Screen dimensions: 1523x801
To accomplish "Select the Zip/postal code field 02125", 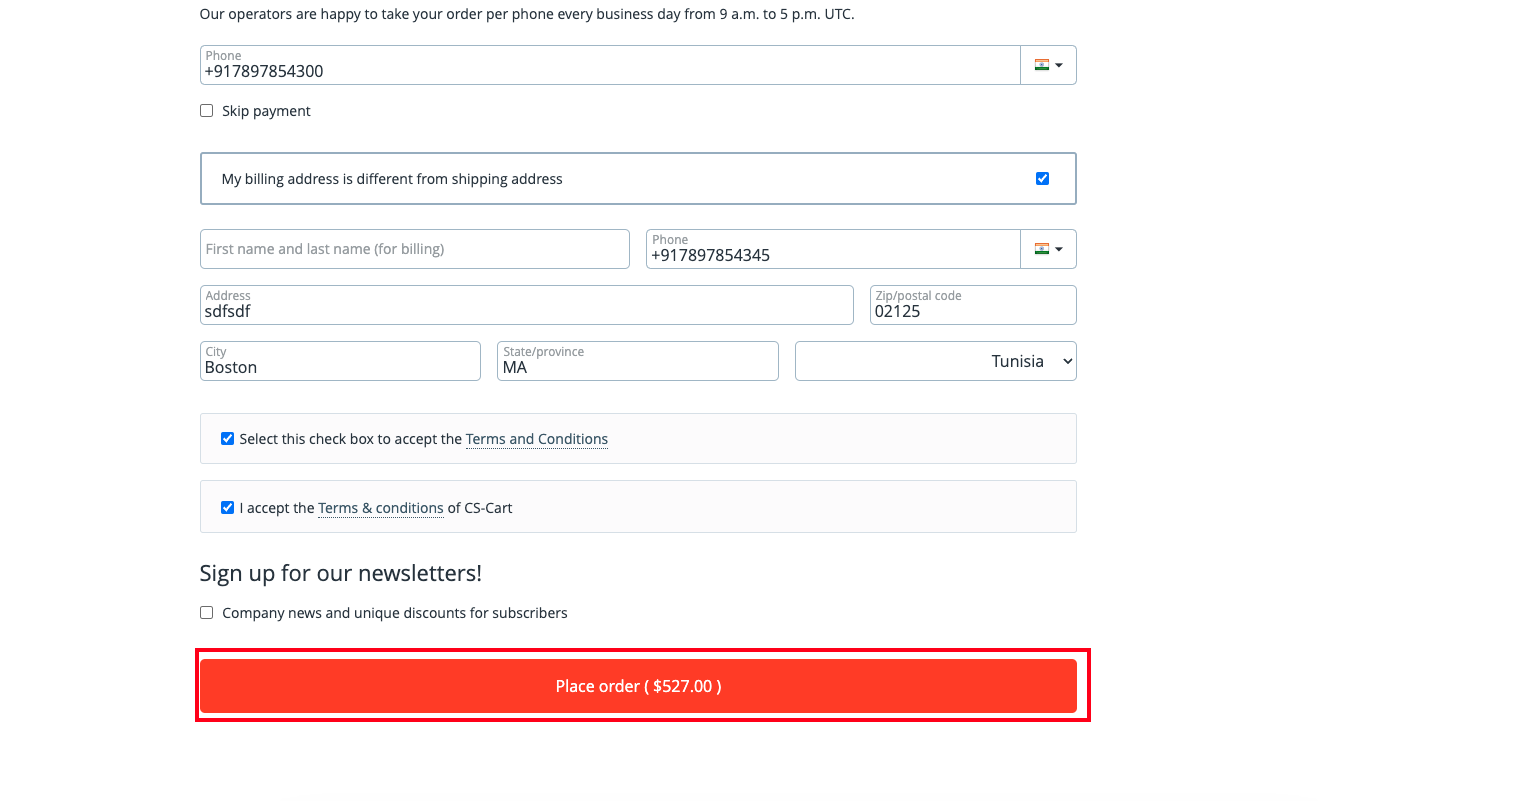I will (973, 305).
